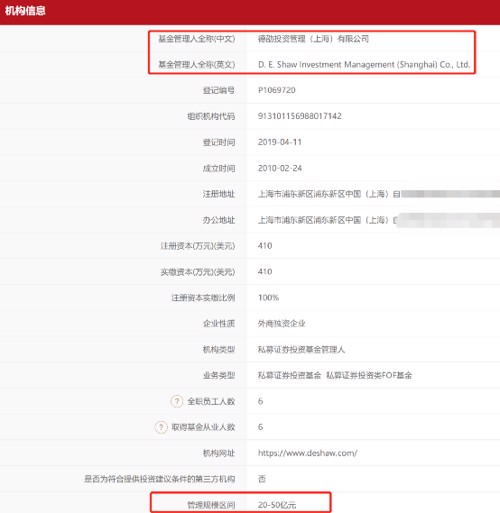
Task: Click the Chinese fund manager name value
Action: [x=313, y=39]
